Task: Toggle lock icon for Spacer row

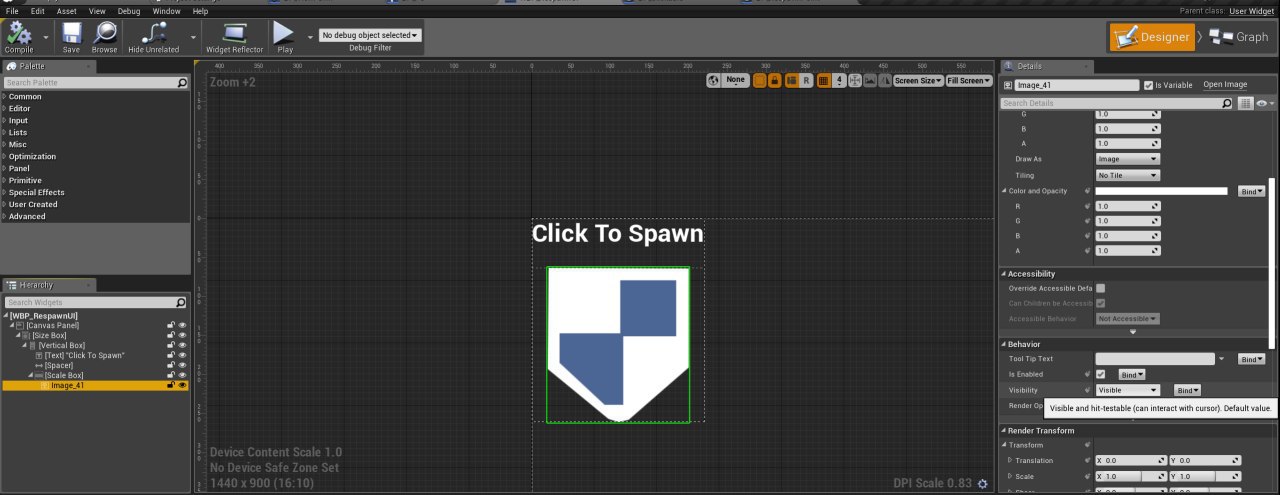Action: coord(171,365)
